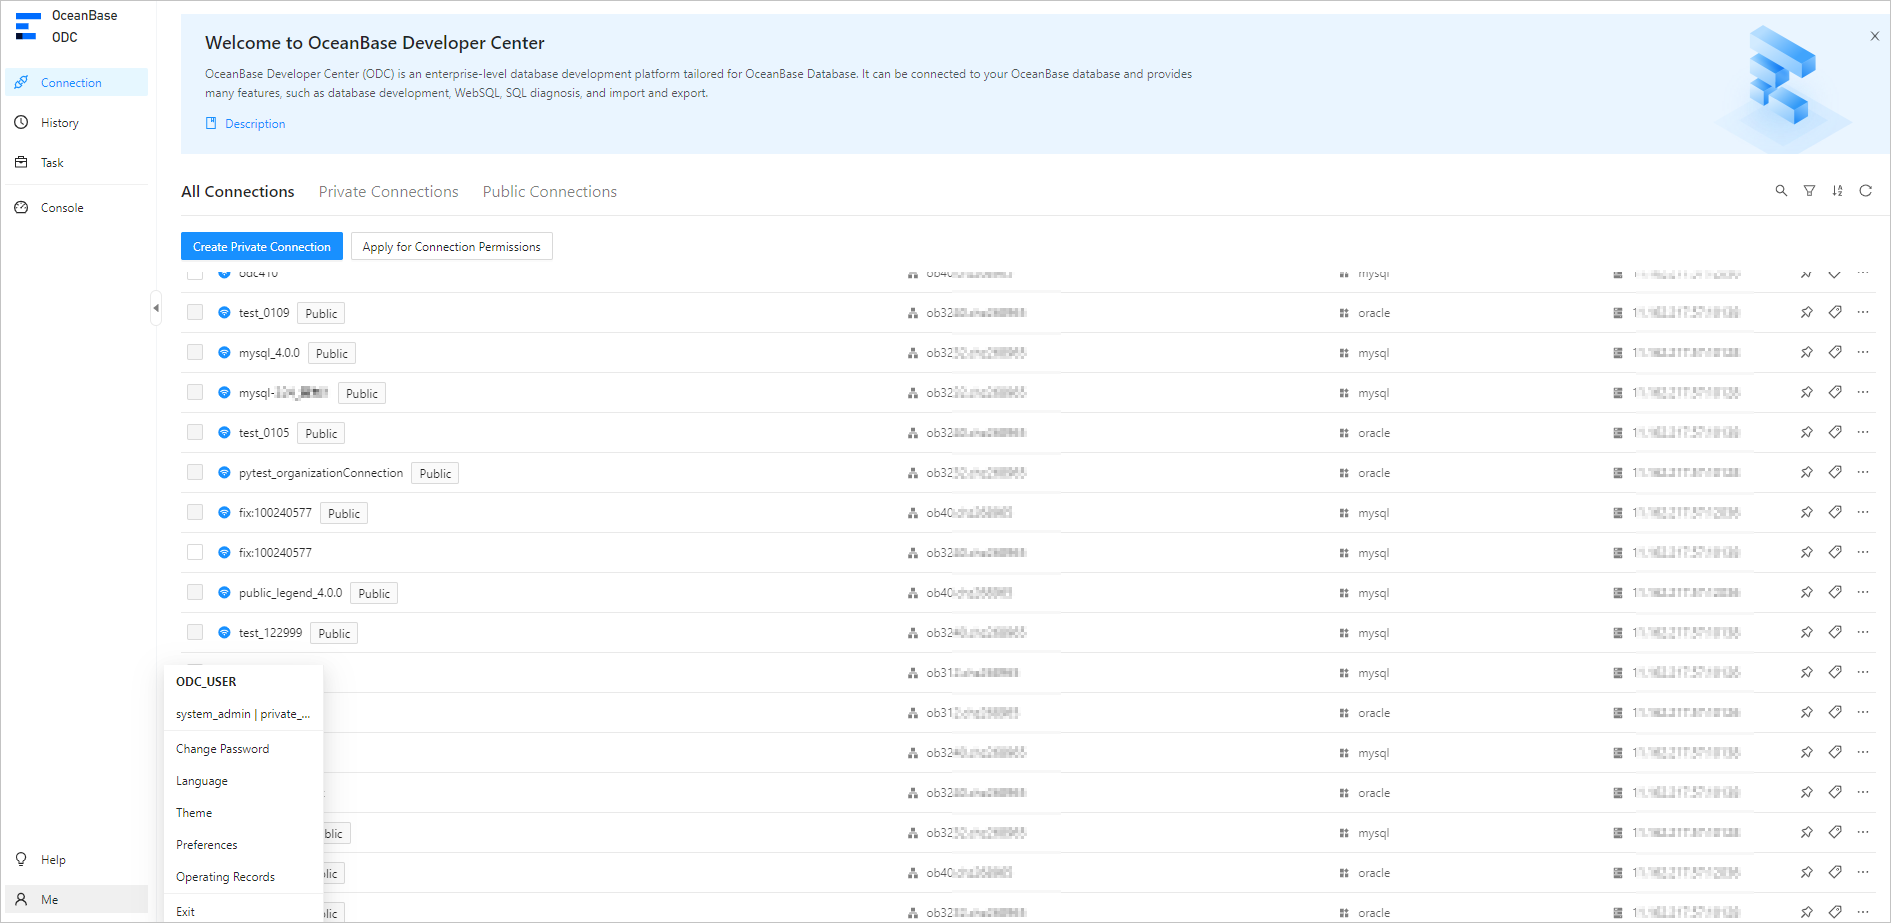Click the Create Private Connection button
This screenshot has height=923, width=1891.
pyautogui.click(x=261, y=247)
